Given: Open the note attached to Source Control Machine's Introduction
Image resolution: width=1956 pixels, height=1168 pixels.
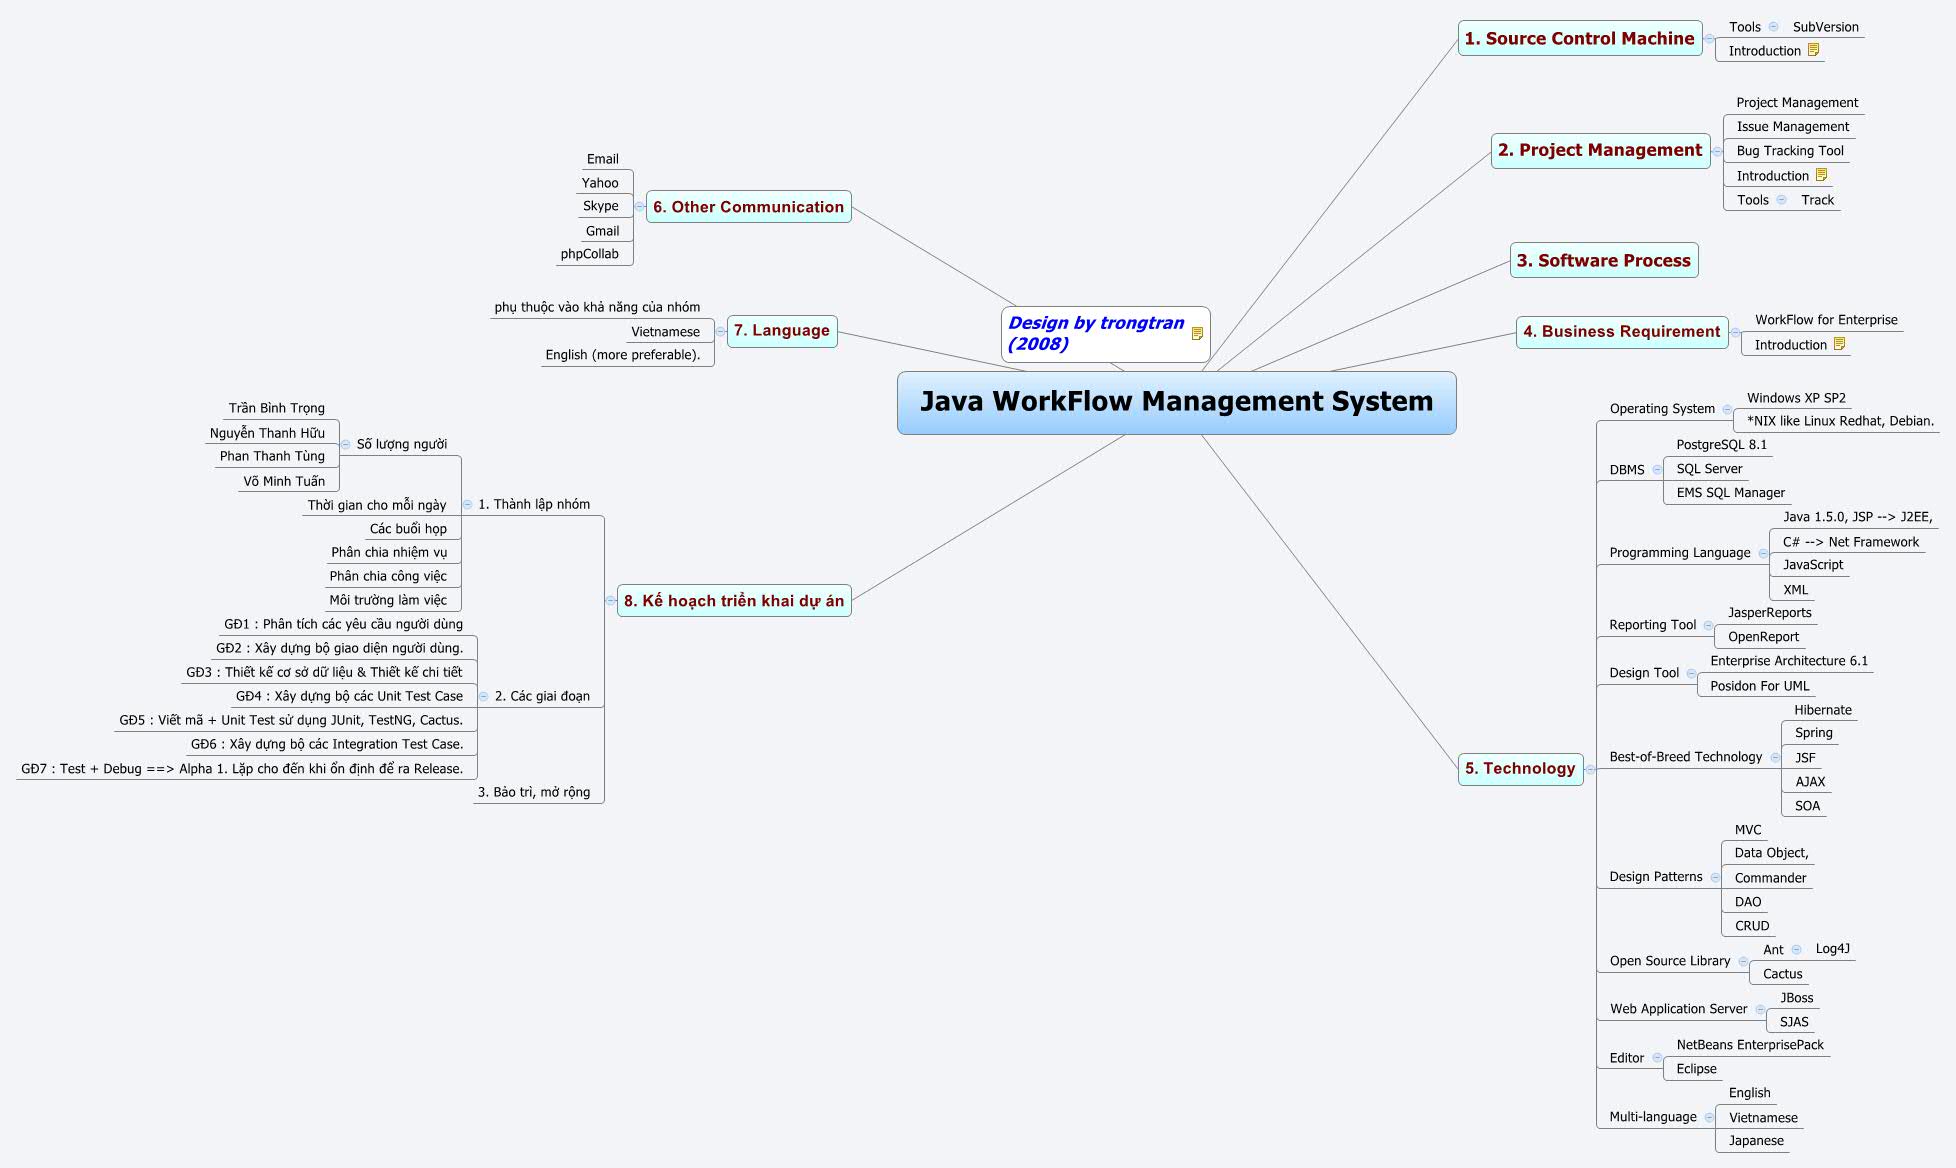Looking at the screenshot, I should click(x=1812, y=50).
